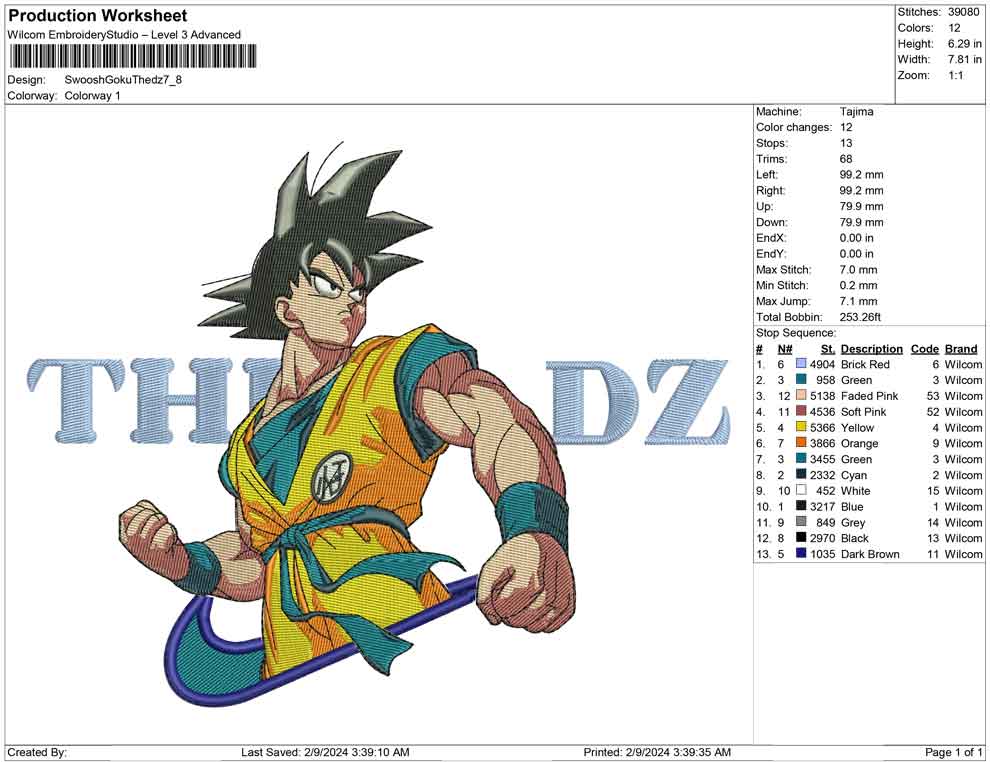The image size is (990, 762).
Task: Select the Up value 79.9 mm
Action: [x=862, y=206]
